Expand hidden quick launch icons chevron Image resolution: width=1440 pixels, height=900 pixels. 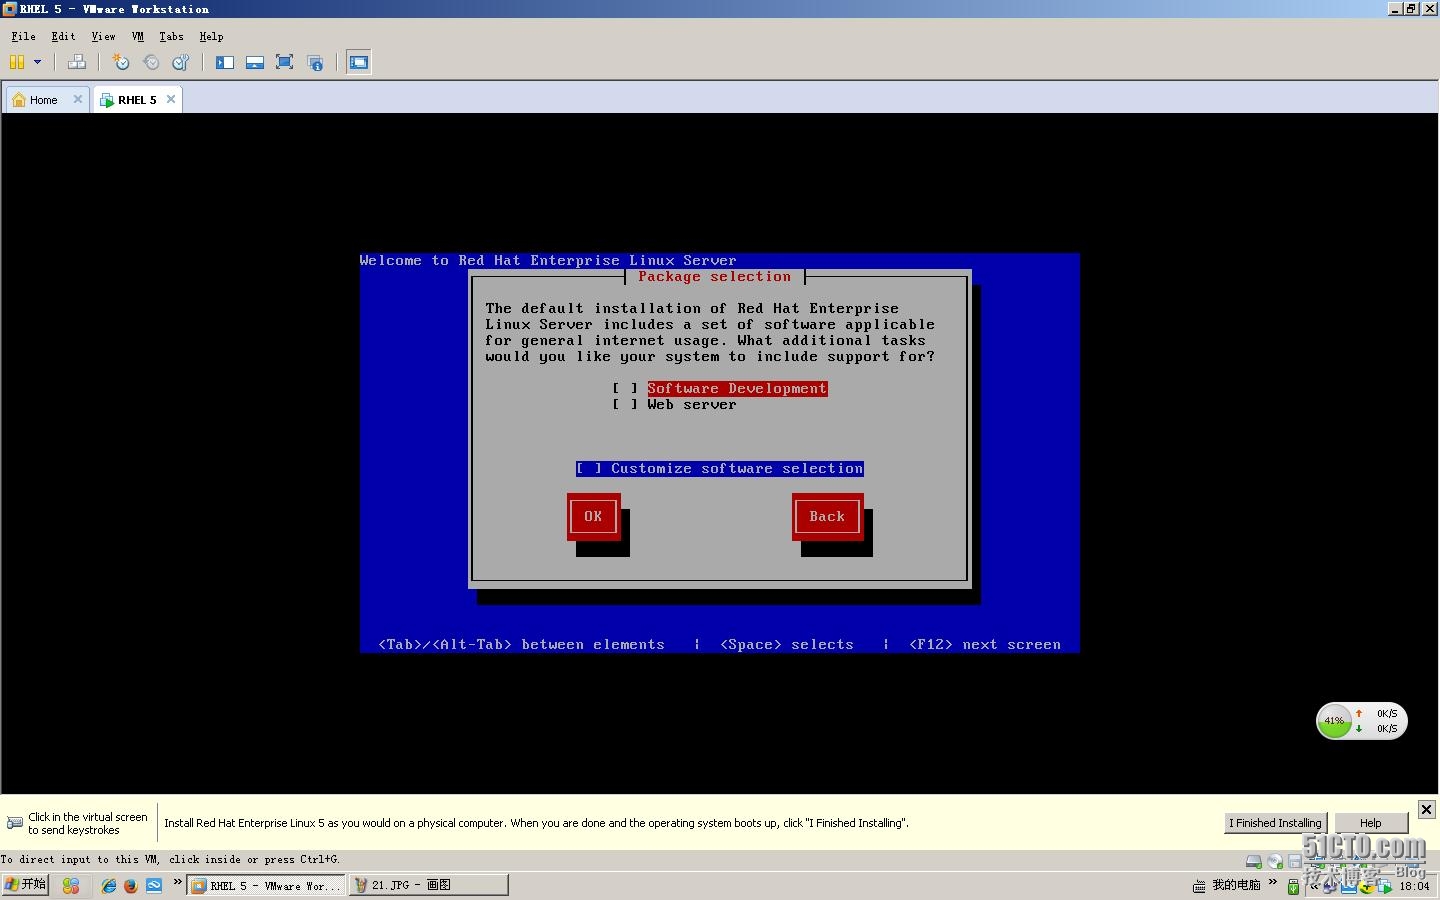click(177, 882)
